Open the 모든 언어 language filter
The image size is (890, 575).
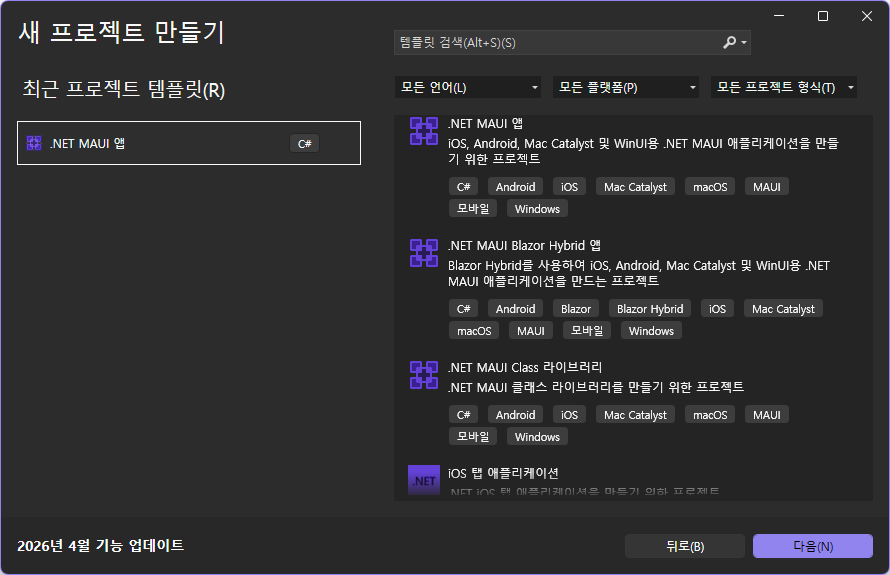468,87
